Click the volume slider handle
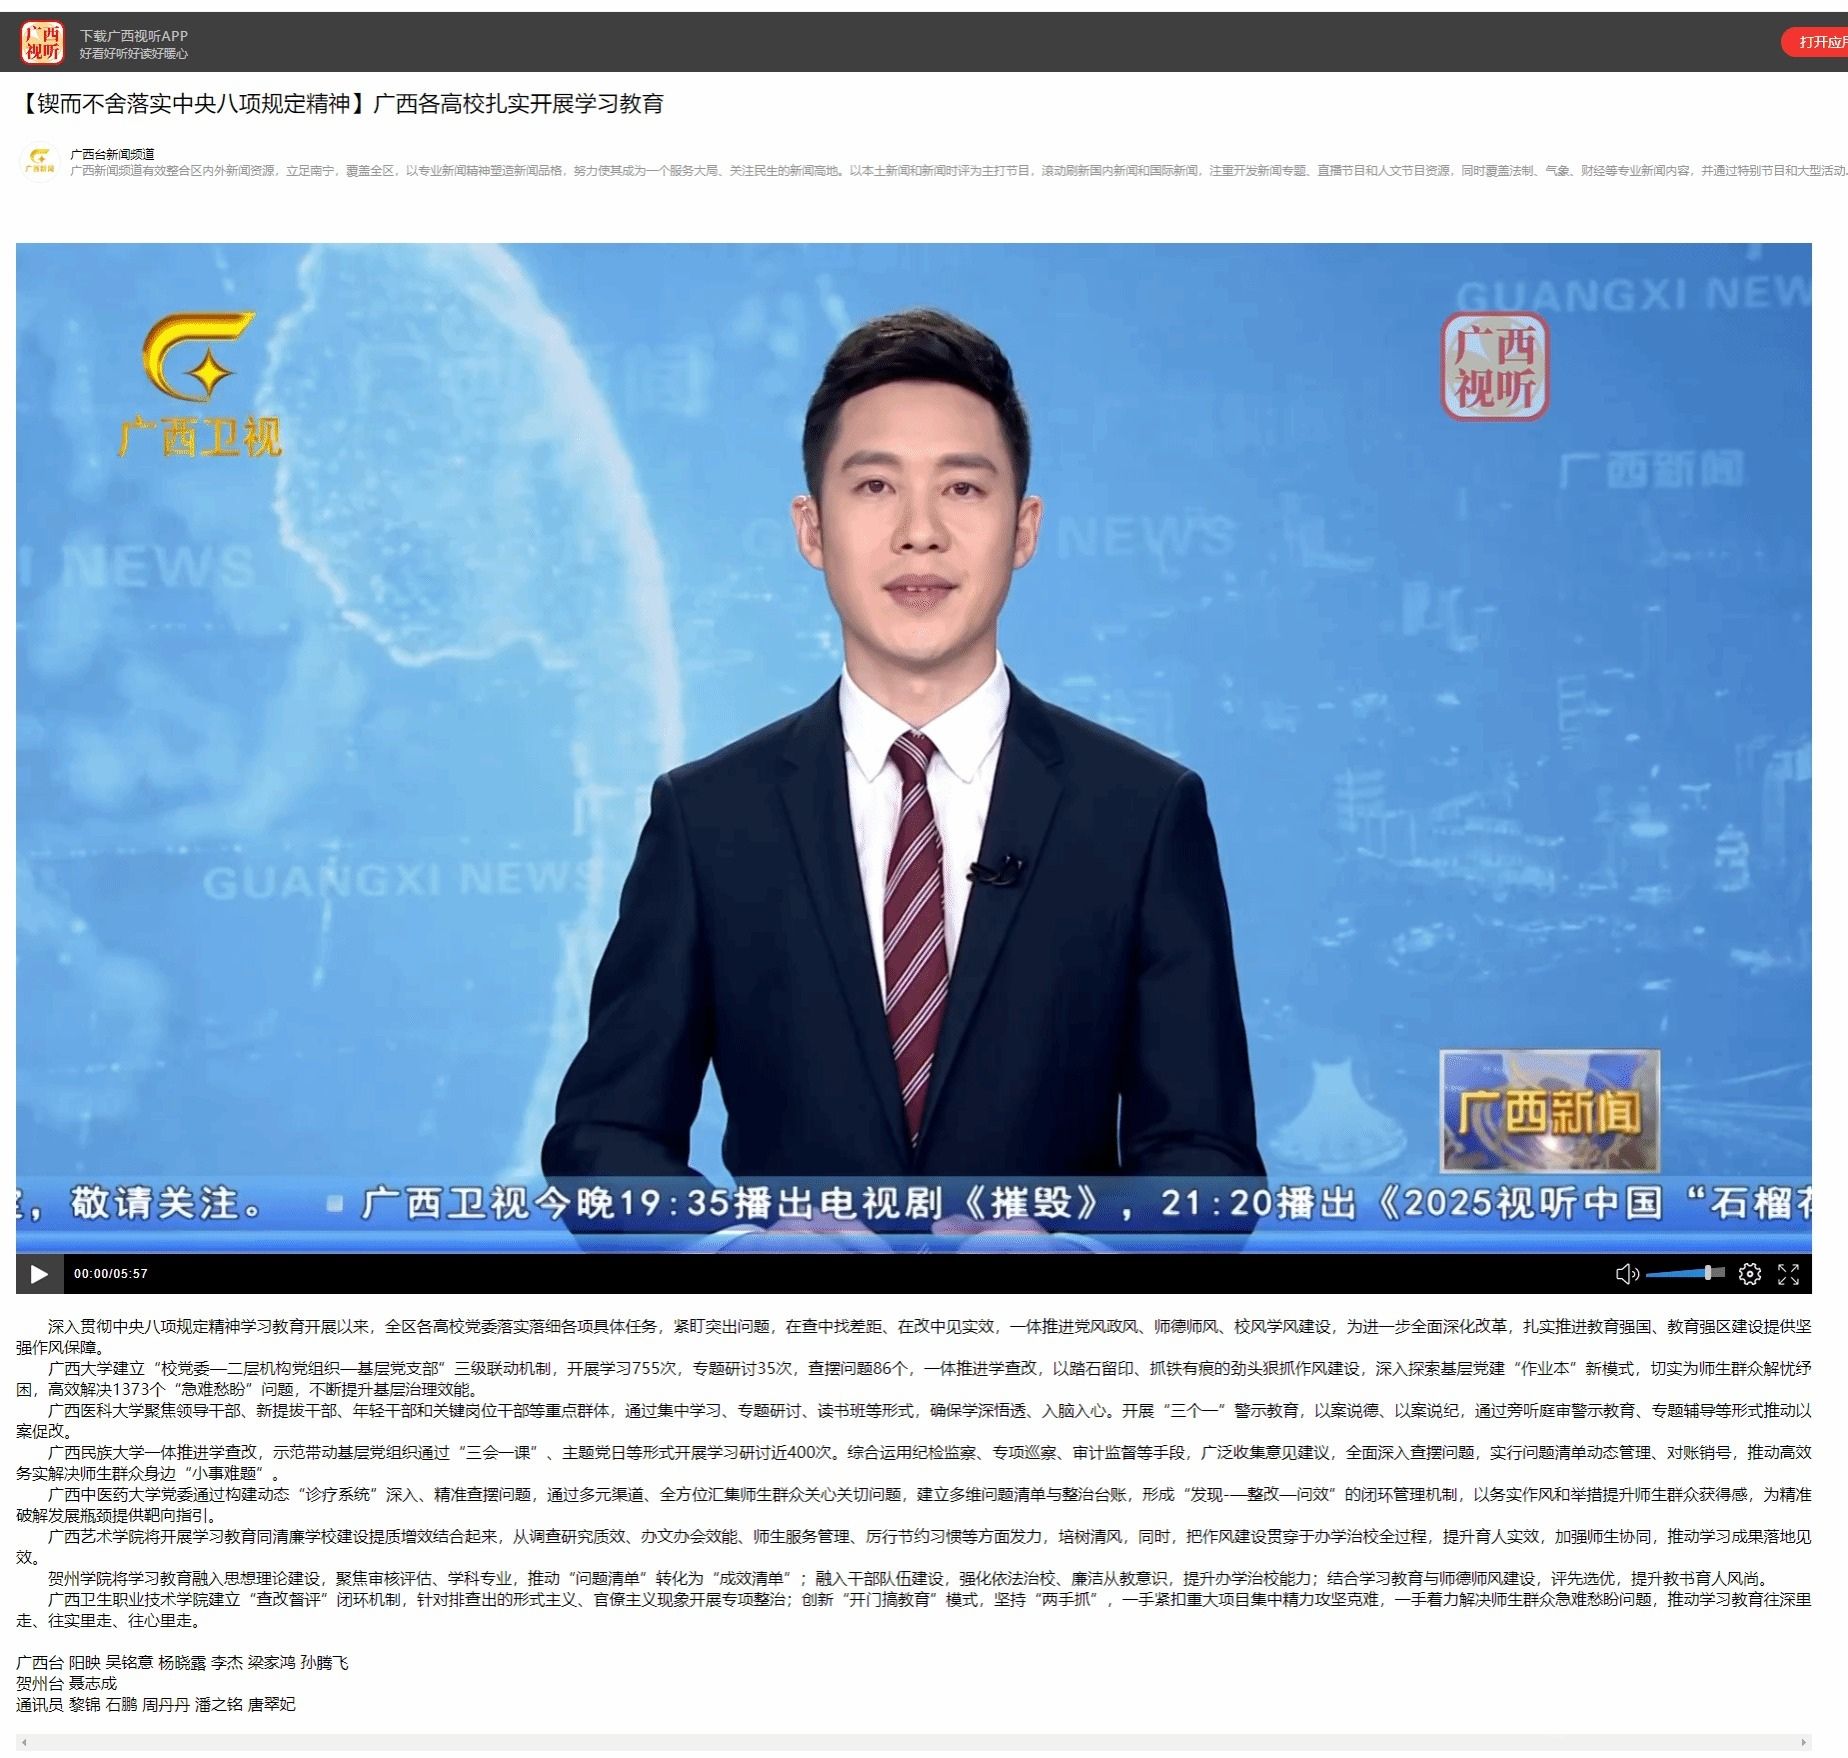This screenshot has height=1758, width=1848. point(1709,1273)
